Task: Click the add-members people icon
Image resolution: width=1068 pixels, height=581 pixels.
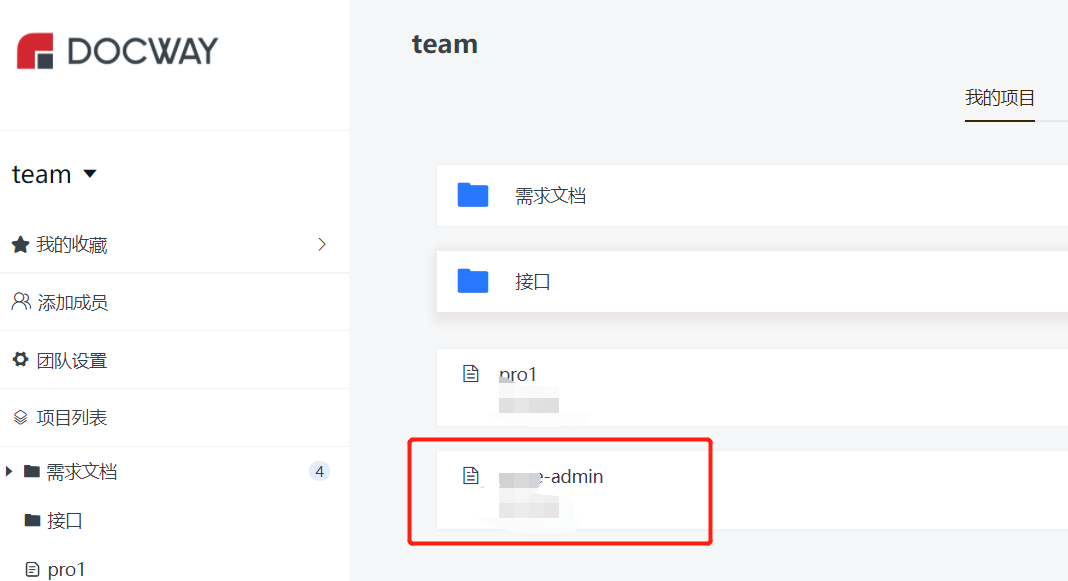Action: pyautogui.click(x=19, y=302)
